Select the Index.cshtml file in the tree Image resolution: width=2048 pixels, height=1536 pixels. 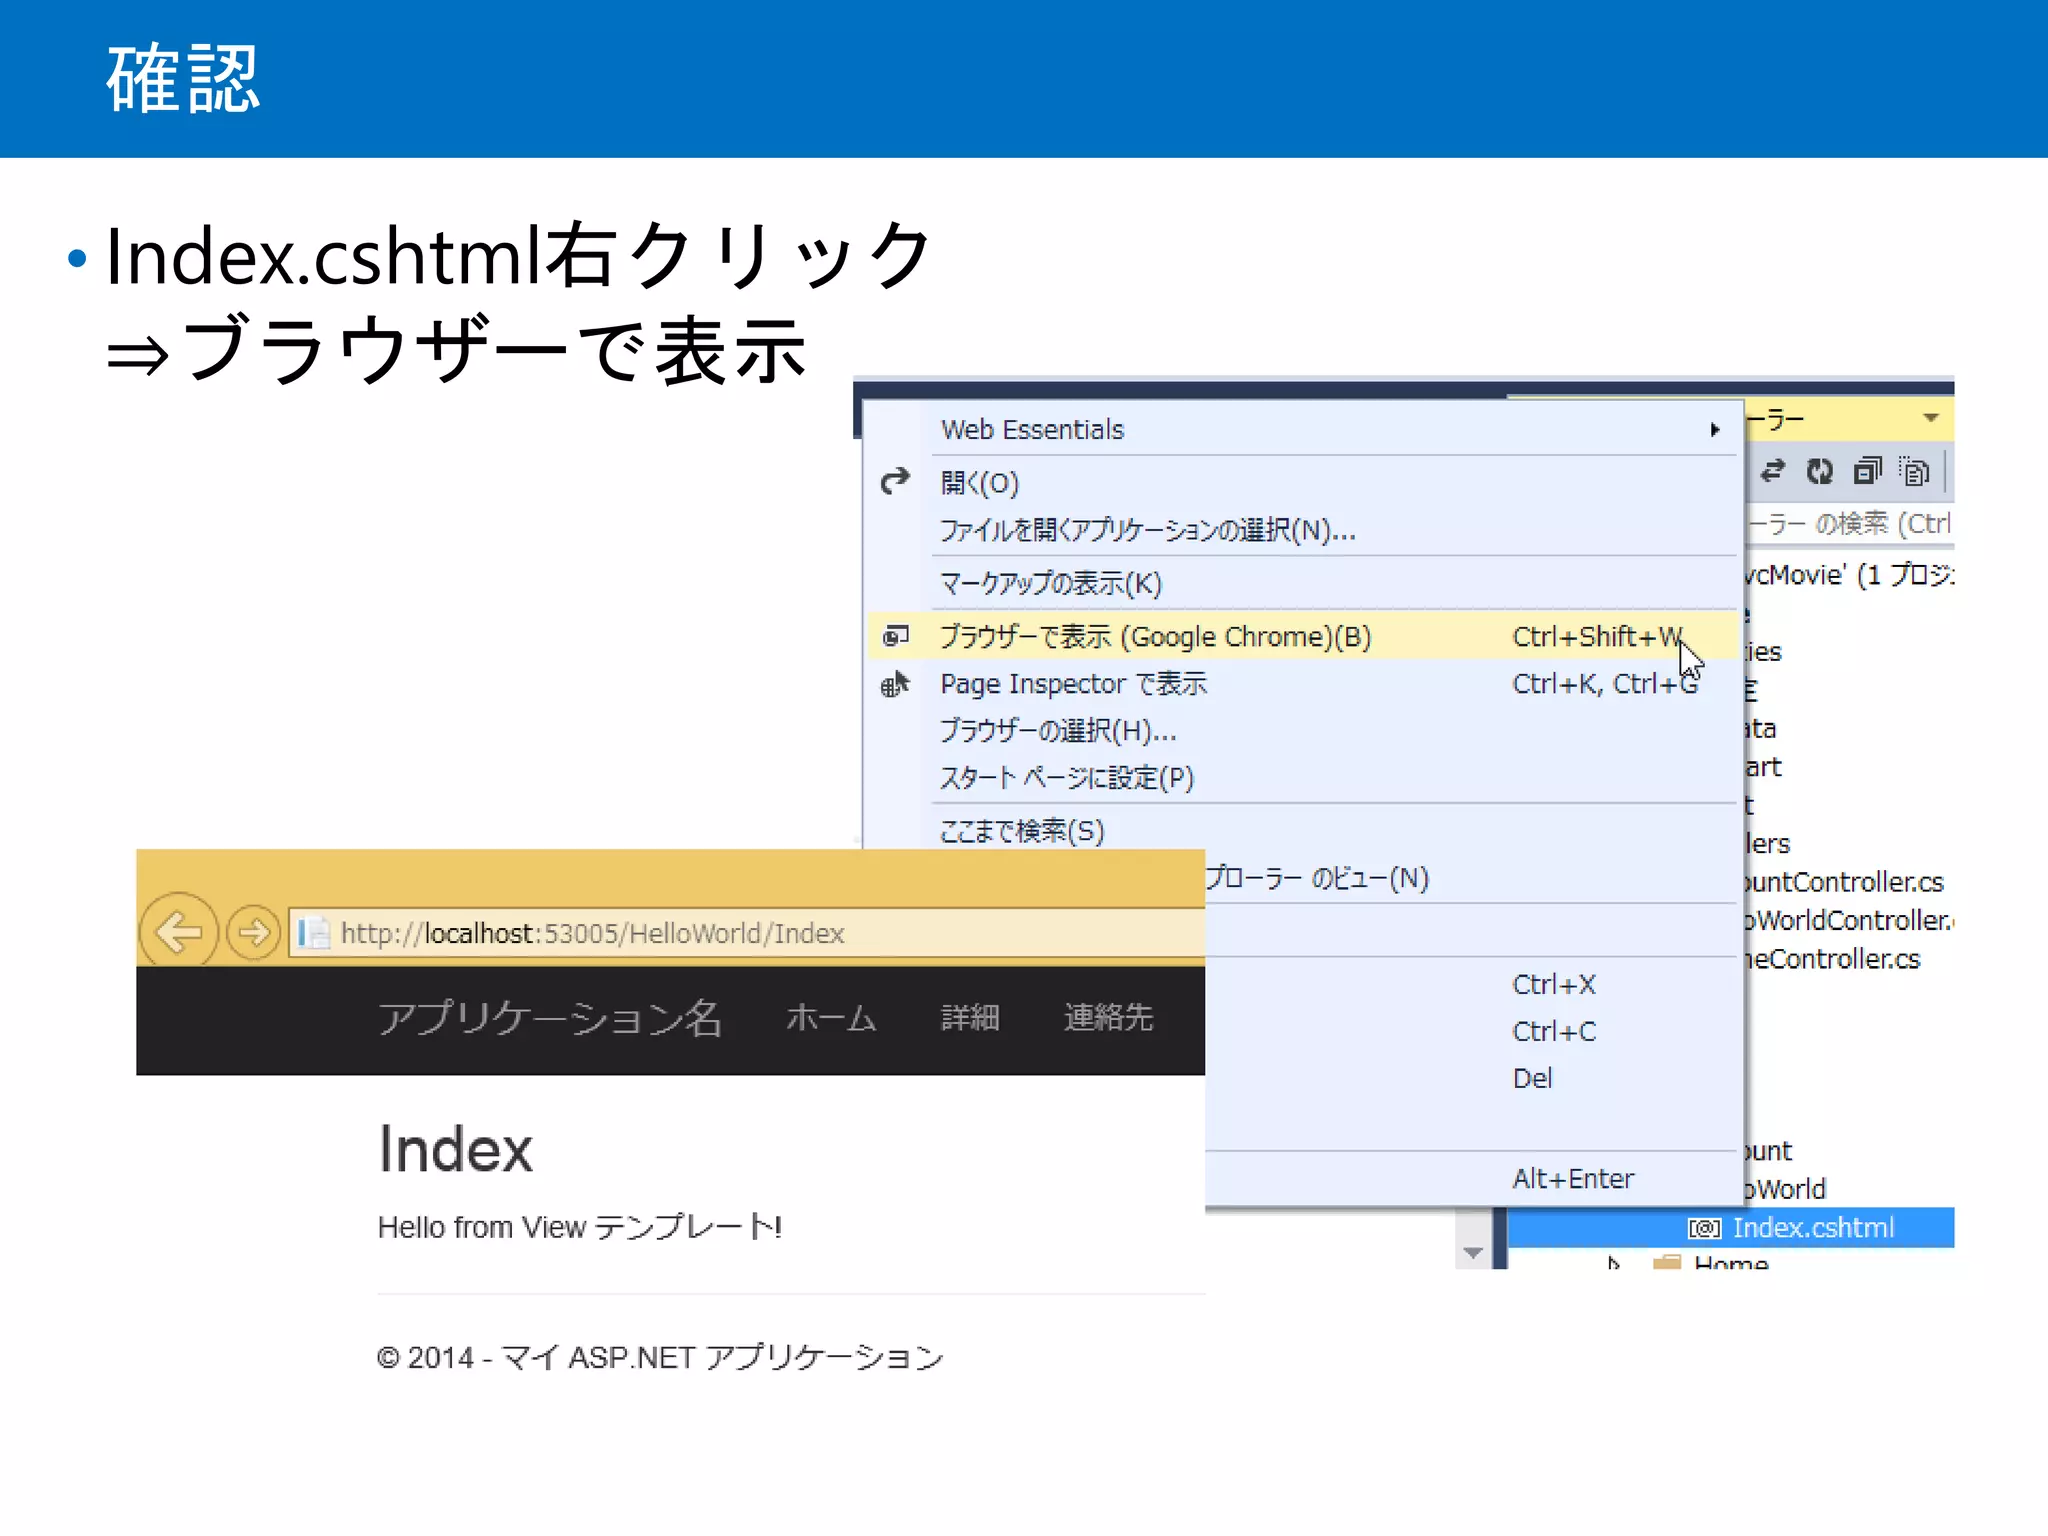(x=1730, y=1228)
